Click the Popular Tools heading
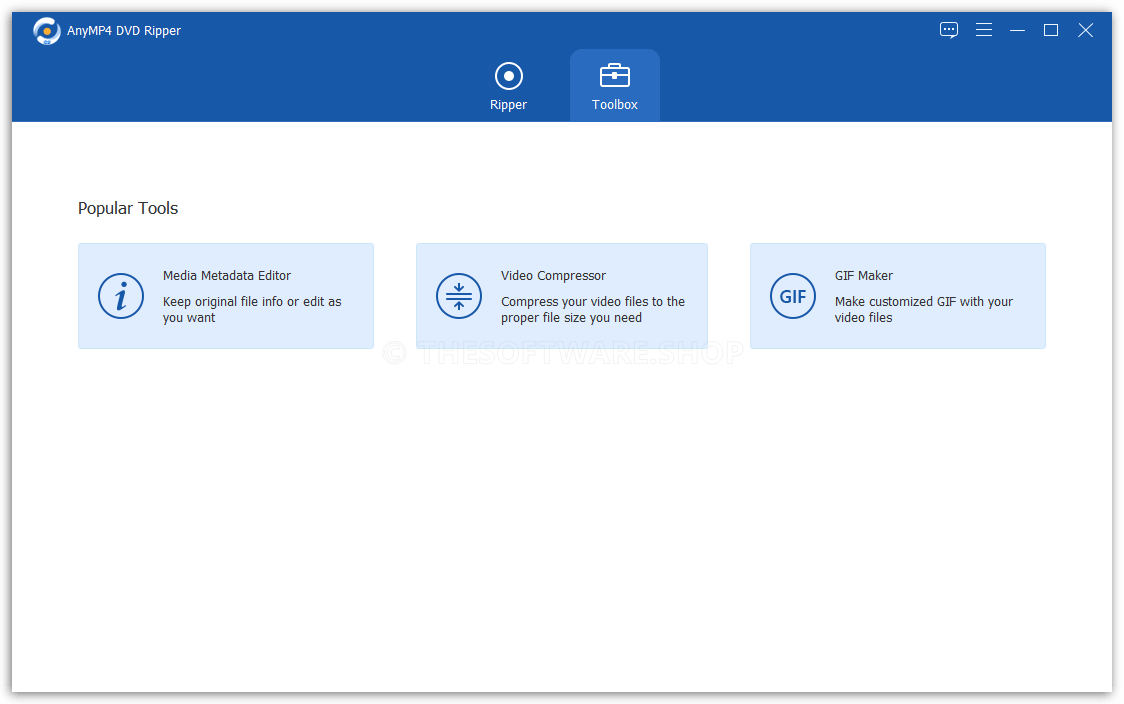Image resolution: width=1124 pixels, height=704 pixels. [128, 209]
